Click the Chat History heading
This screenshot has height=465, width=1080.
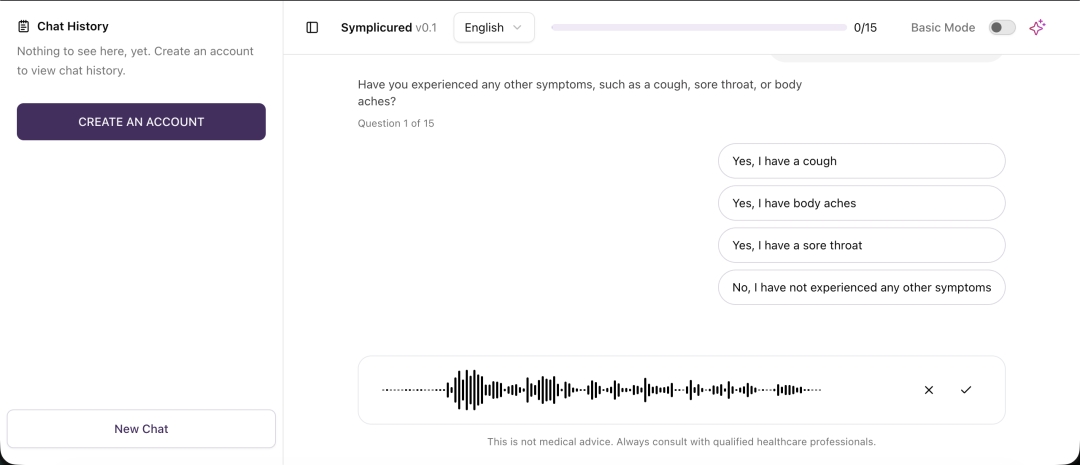[x=73, y=27]
